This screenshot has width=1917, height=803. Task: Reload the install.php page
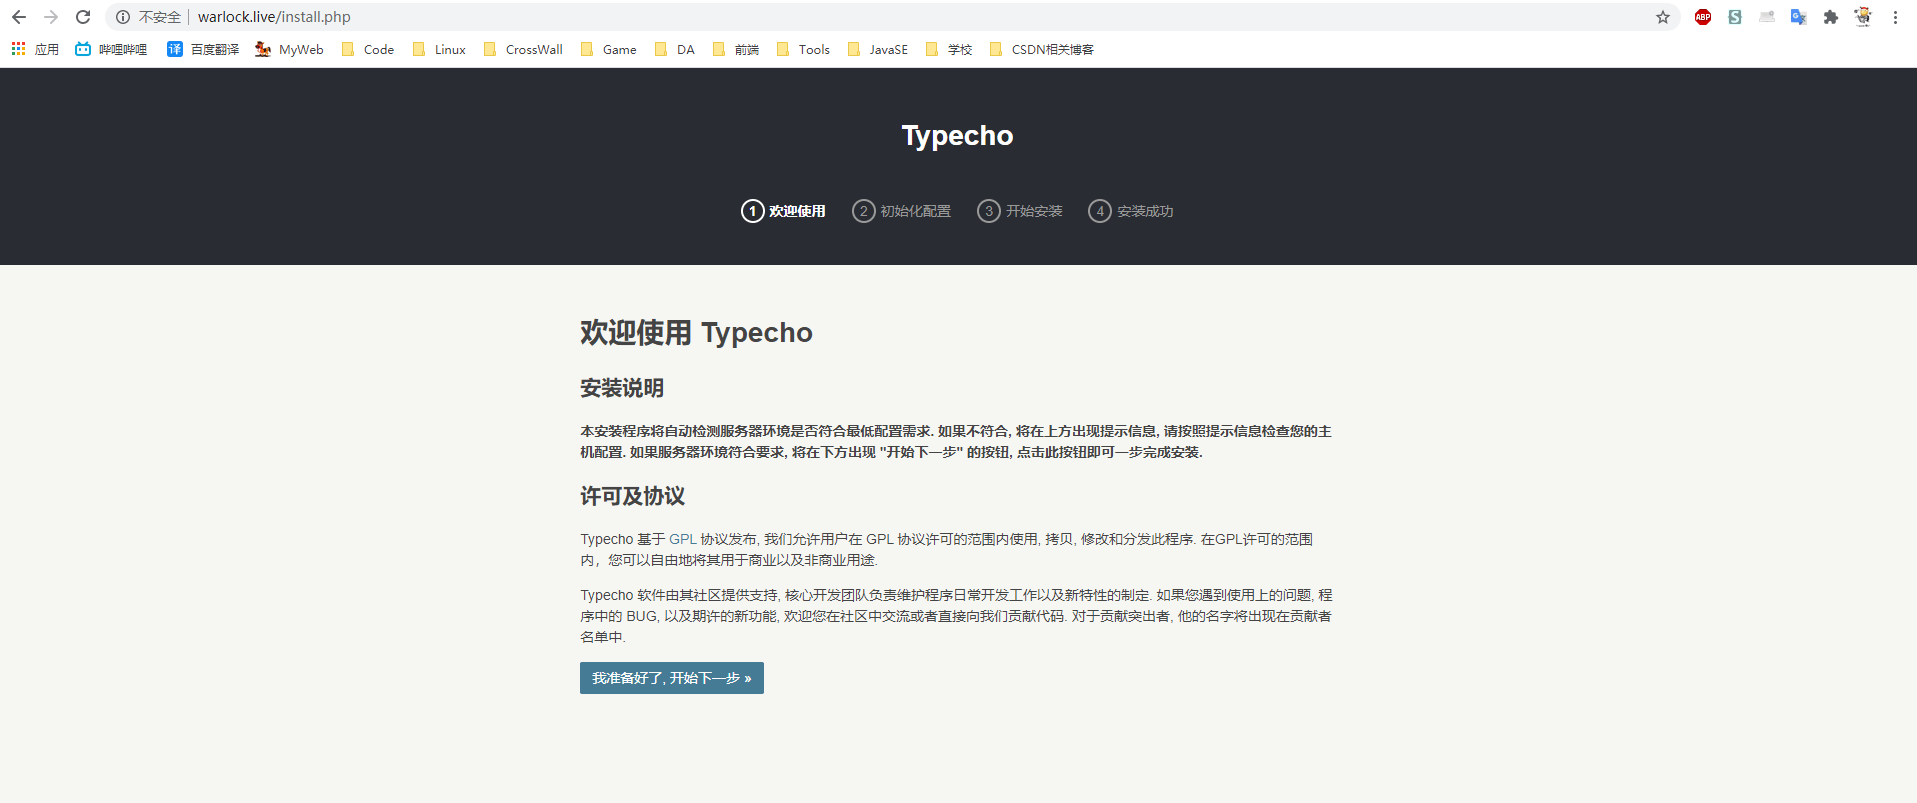(83, 17)
